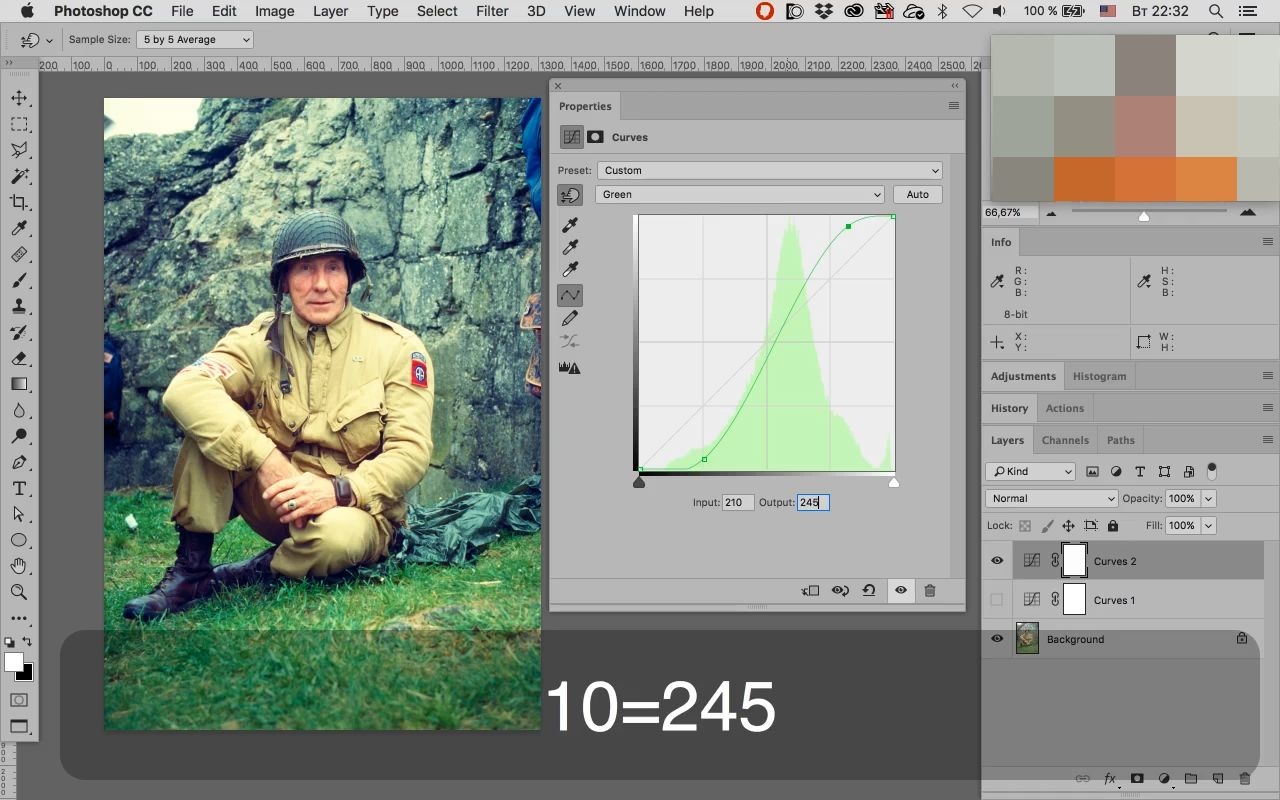Open the Sample Size dropdown
Screen dimensions: 1280x800
point(195,40)
